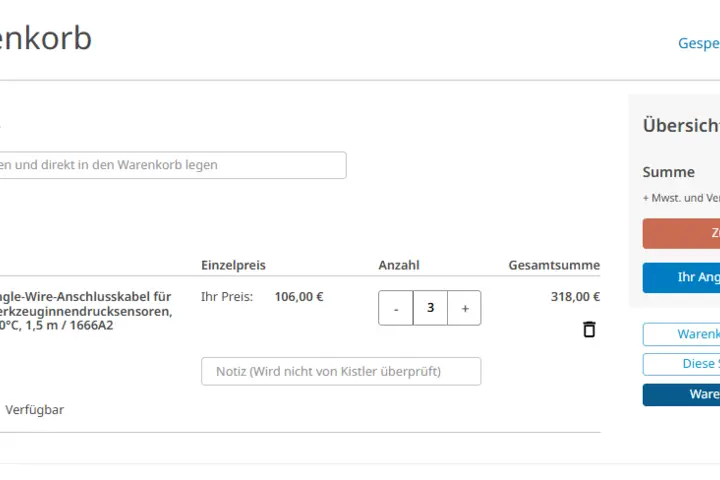Decrease quantity with the minus button
The width and height of the screenshot is (720, 480).
click(396, 308)
